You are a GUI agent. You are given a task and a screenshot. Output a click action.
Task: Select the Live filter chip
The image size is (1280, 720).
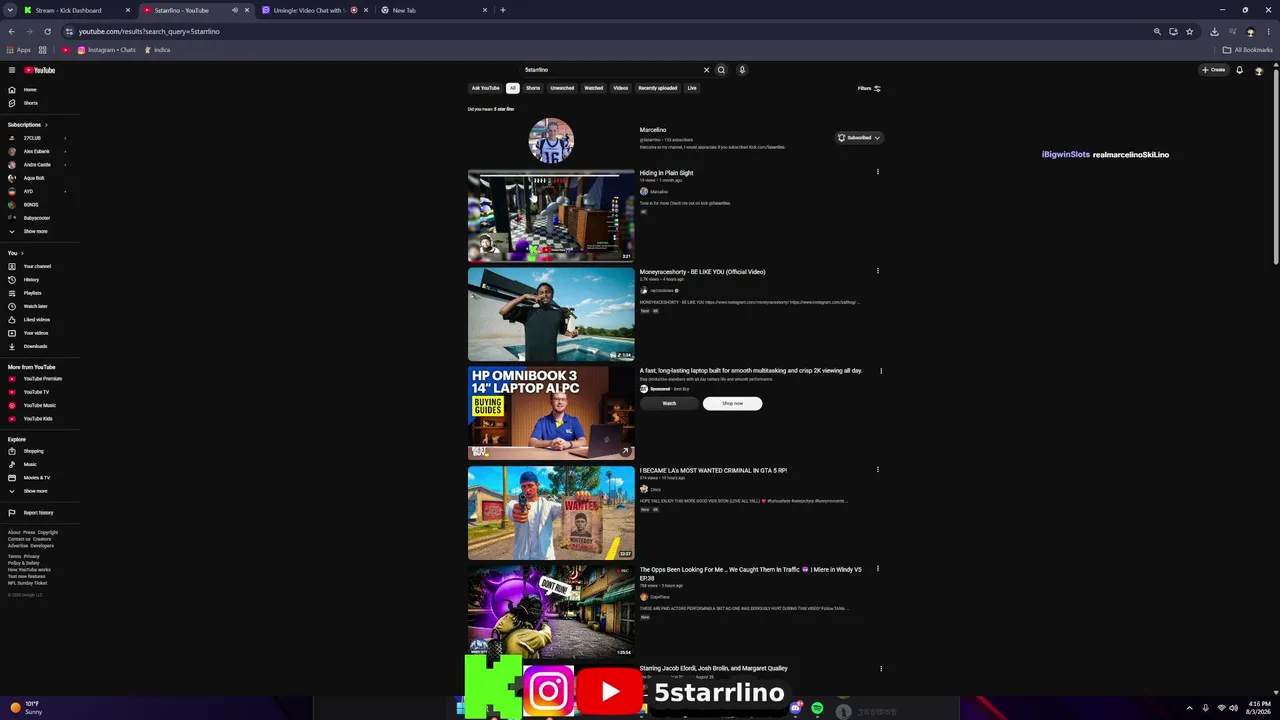tap(692, 88)
